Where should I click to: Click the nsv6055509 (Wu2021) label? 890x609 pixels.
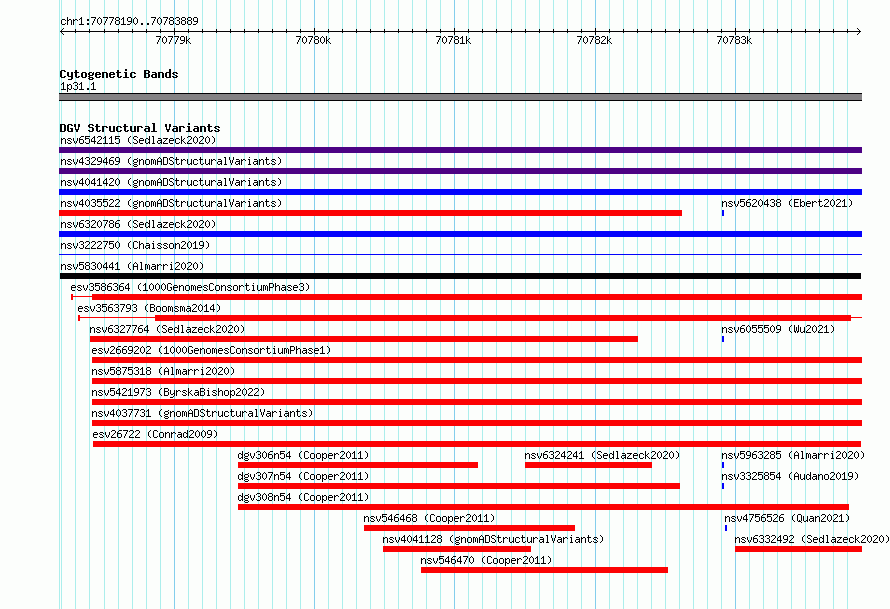[778, 329]
